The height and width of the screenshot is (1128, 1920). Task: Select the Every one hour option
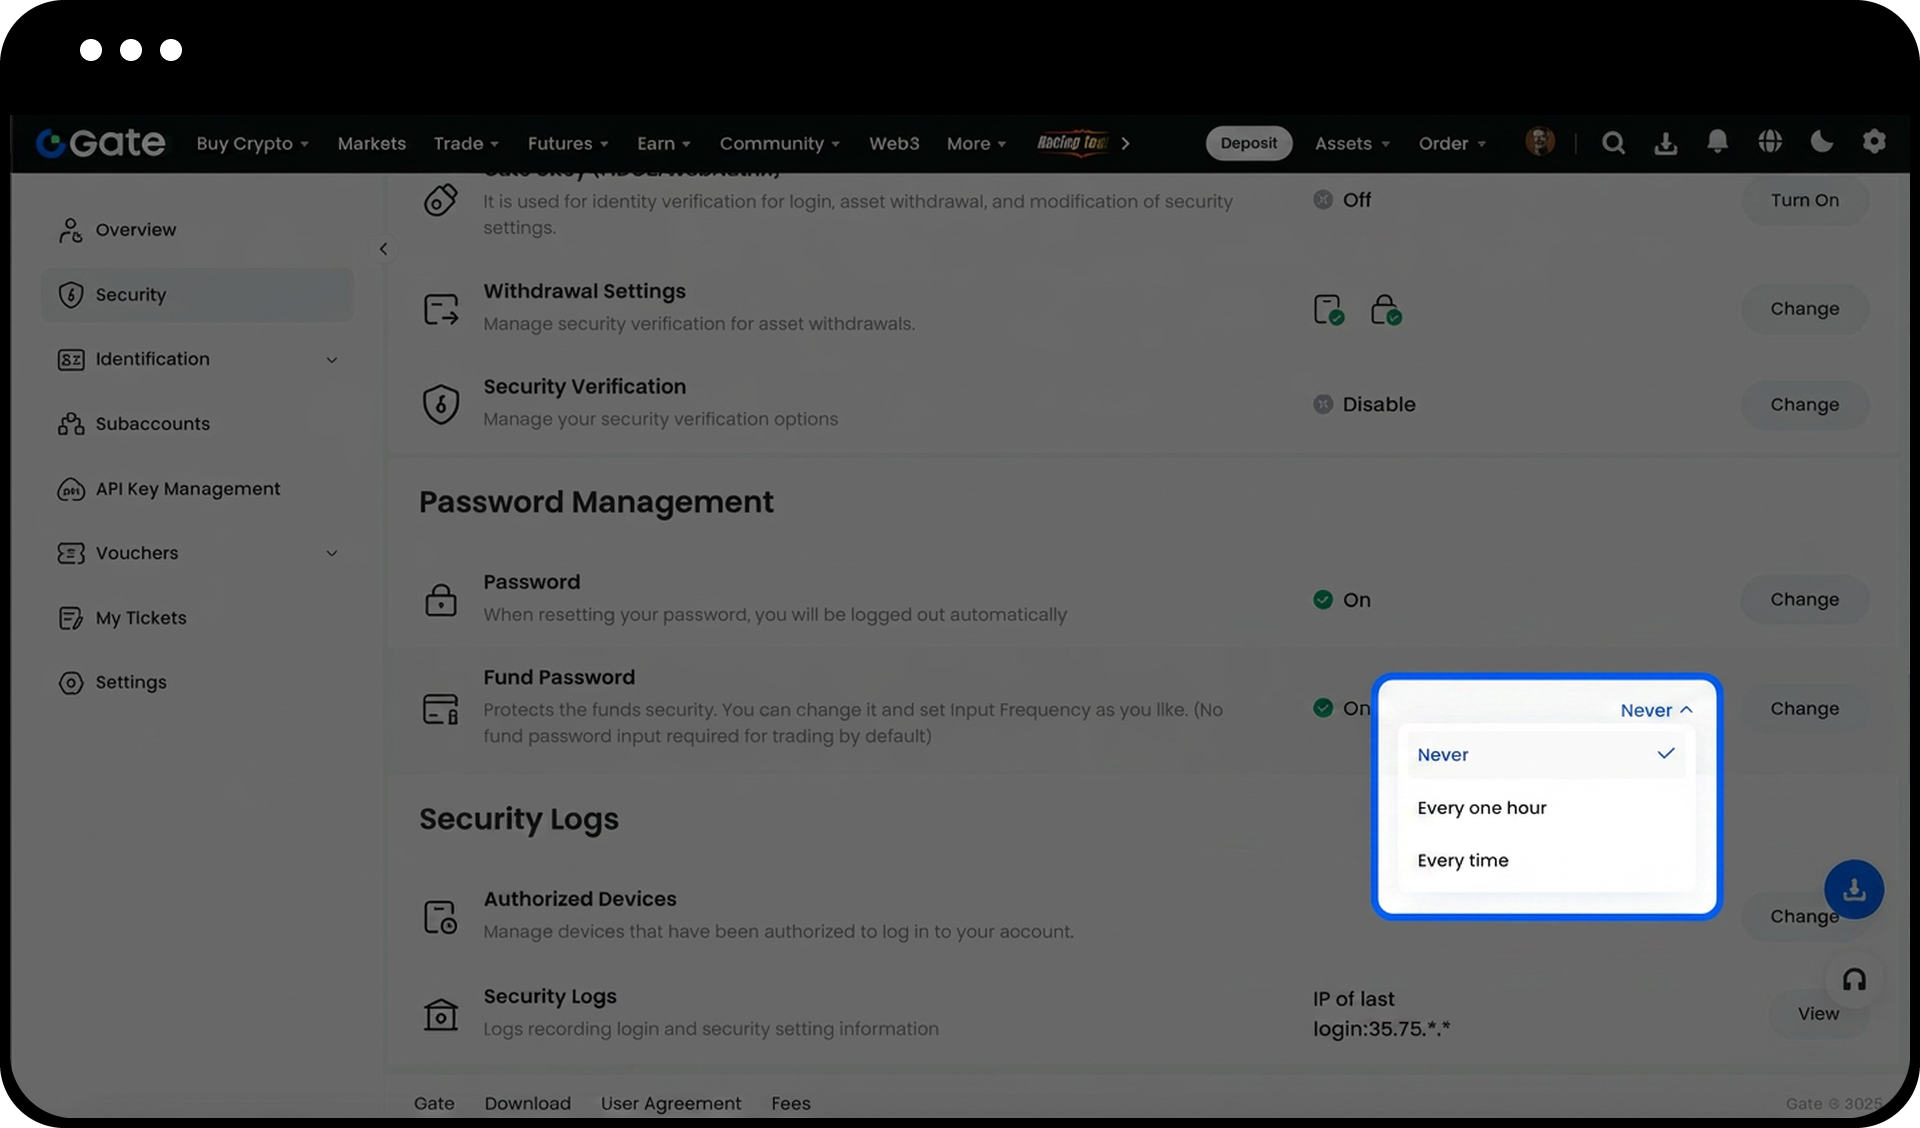[1481, 808]
